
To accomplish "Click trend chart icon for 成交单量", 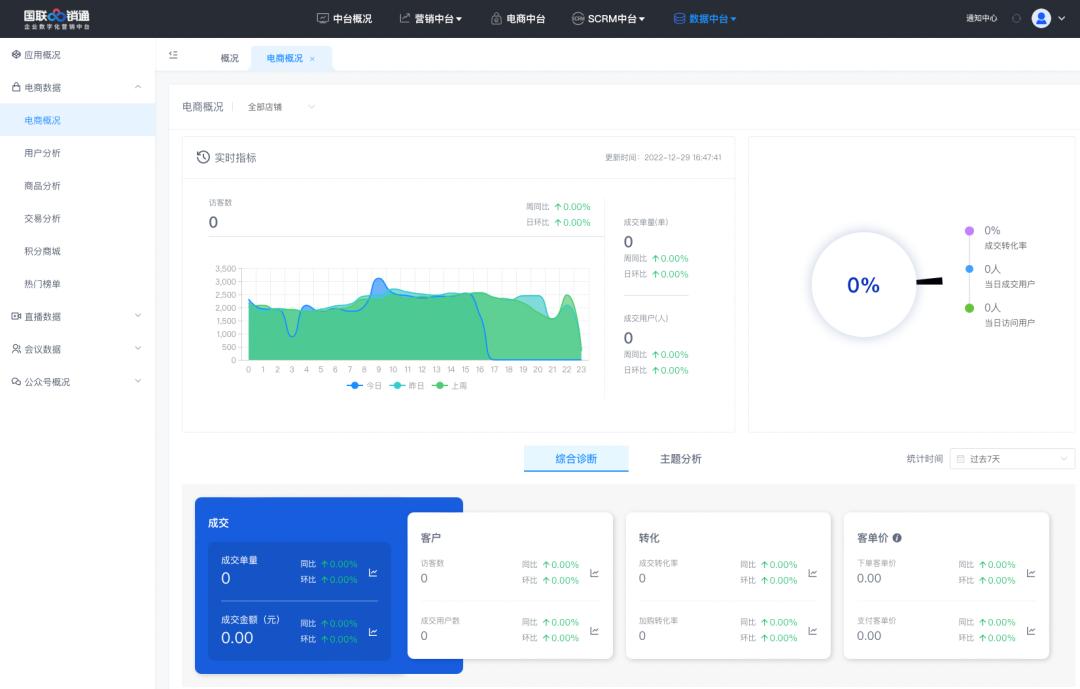I will coord(373,572).
